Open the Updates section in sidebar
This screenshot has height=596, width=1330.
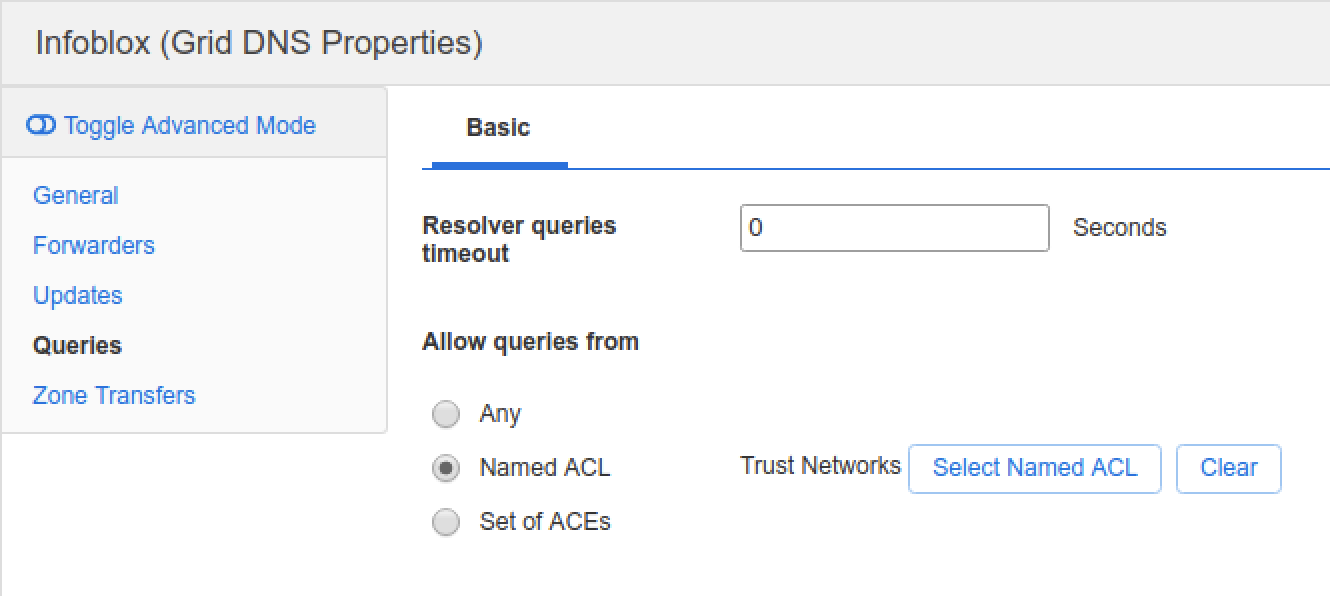pyautogui.click(x=78, y=296)
